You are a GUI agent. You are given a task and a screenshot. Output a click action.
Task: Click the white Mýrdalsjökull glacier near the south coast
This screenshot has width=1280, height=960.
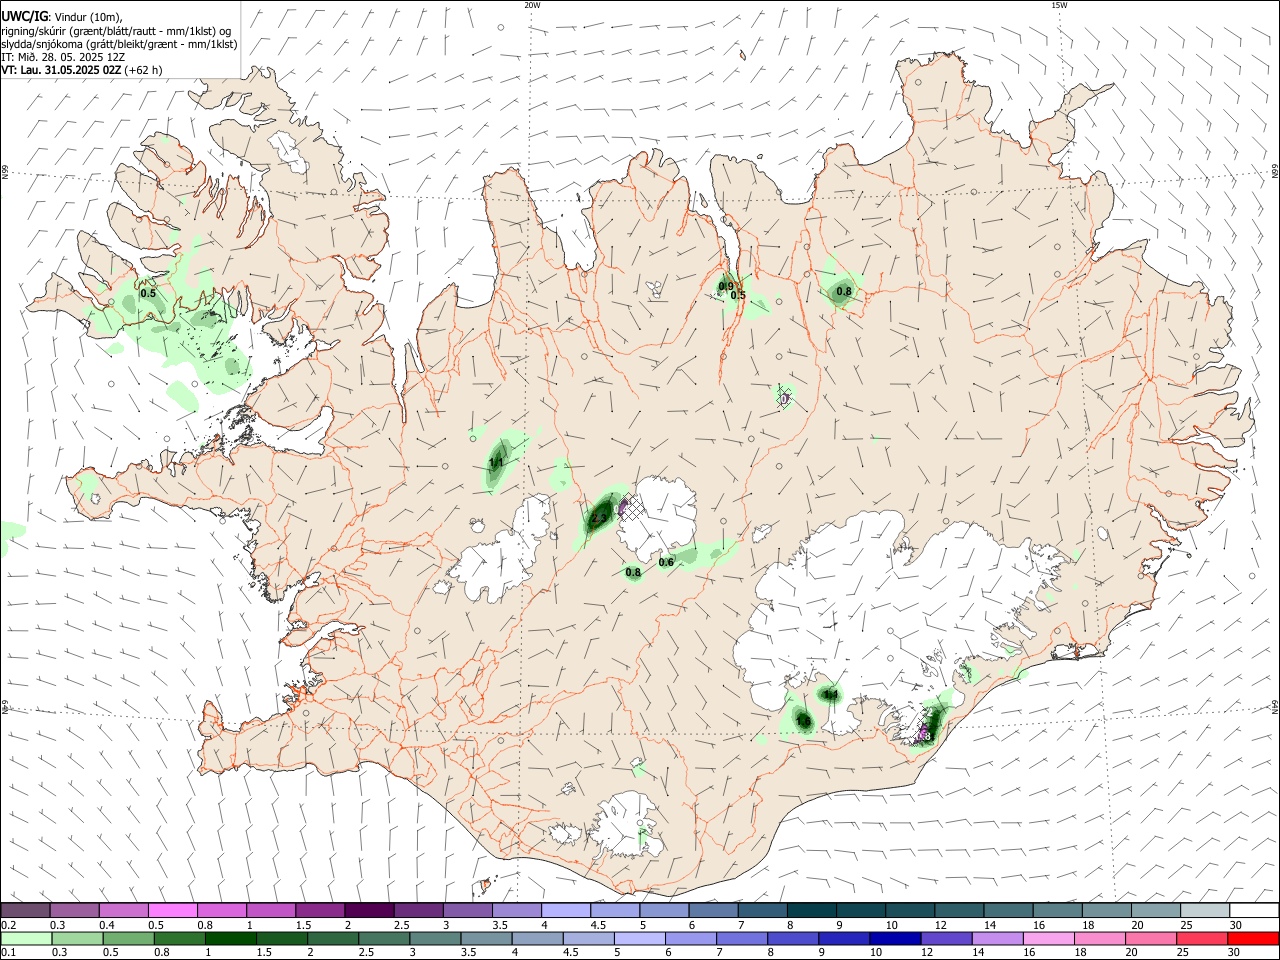tap(628, 825)
